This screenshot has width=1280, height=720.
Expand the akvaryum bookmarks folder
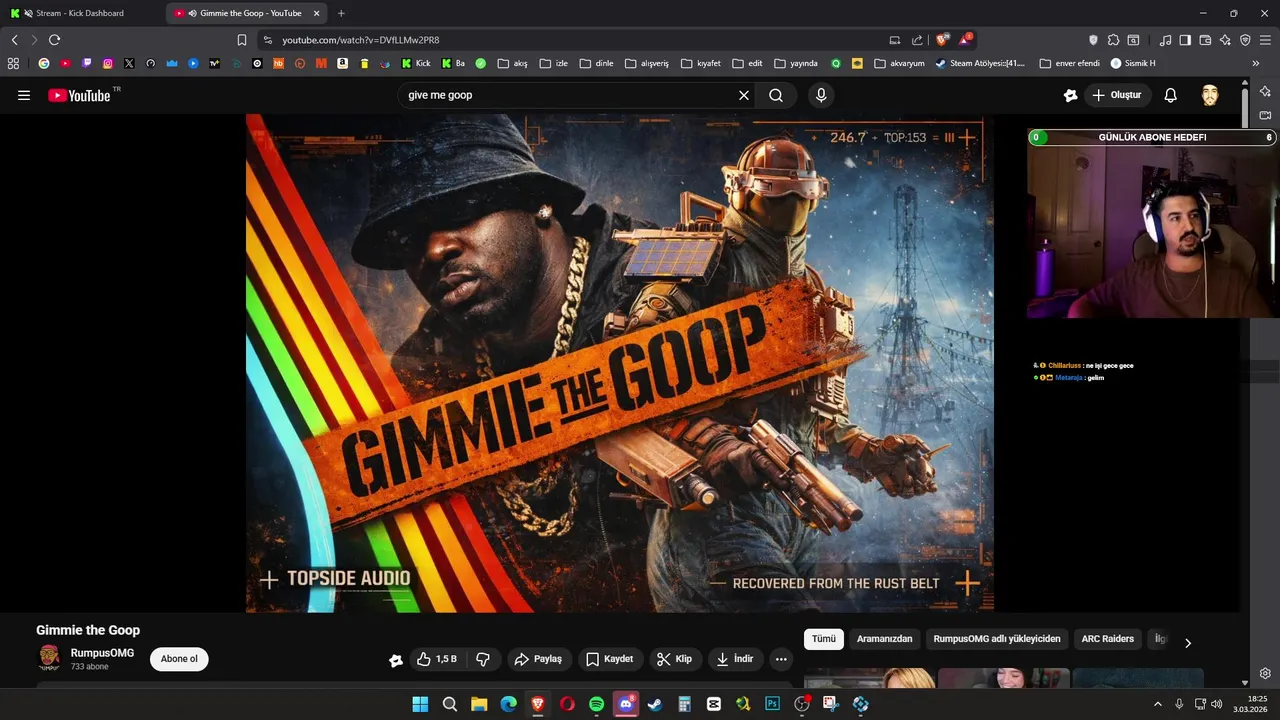click(x=899, y=63)
